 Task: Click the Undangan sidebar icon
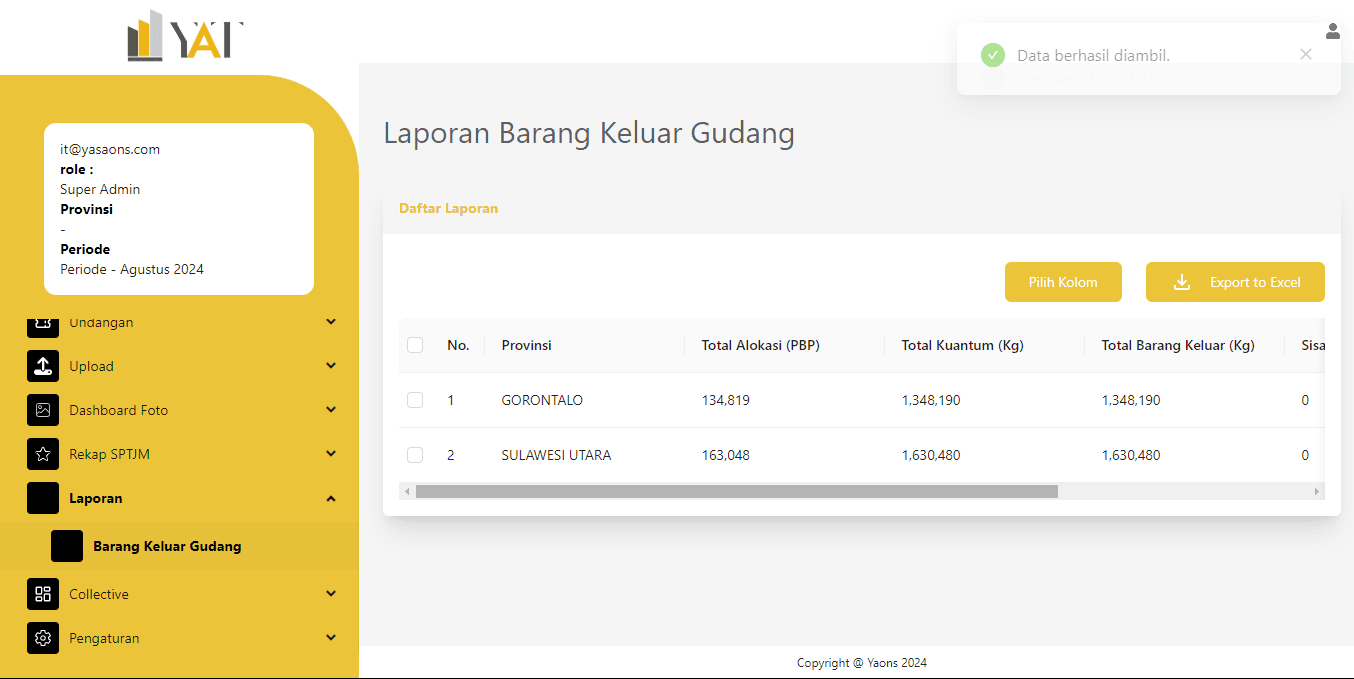[x=43, y=323]
